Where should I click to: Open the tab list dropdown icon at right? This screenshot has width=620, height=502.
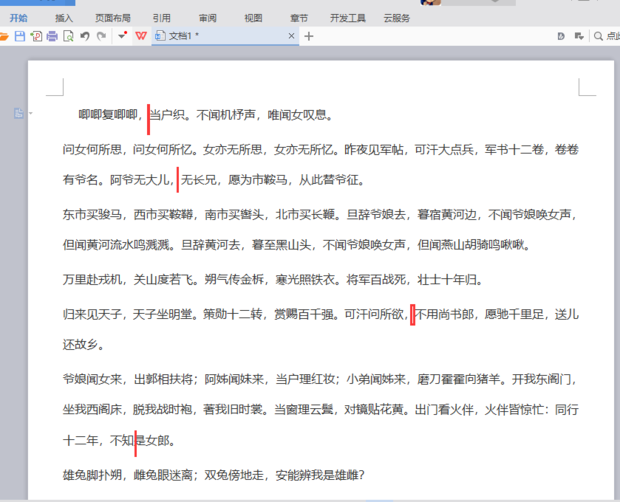point(579,36)
